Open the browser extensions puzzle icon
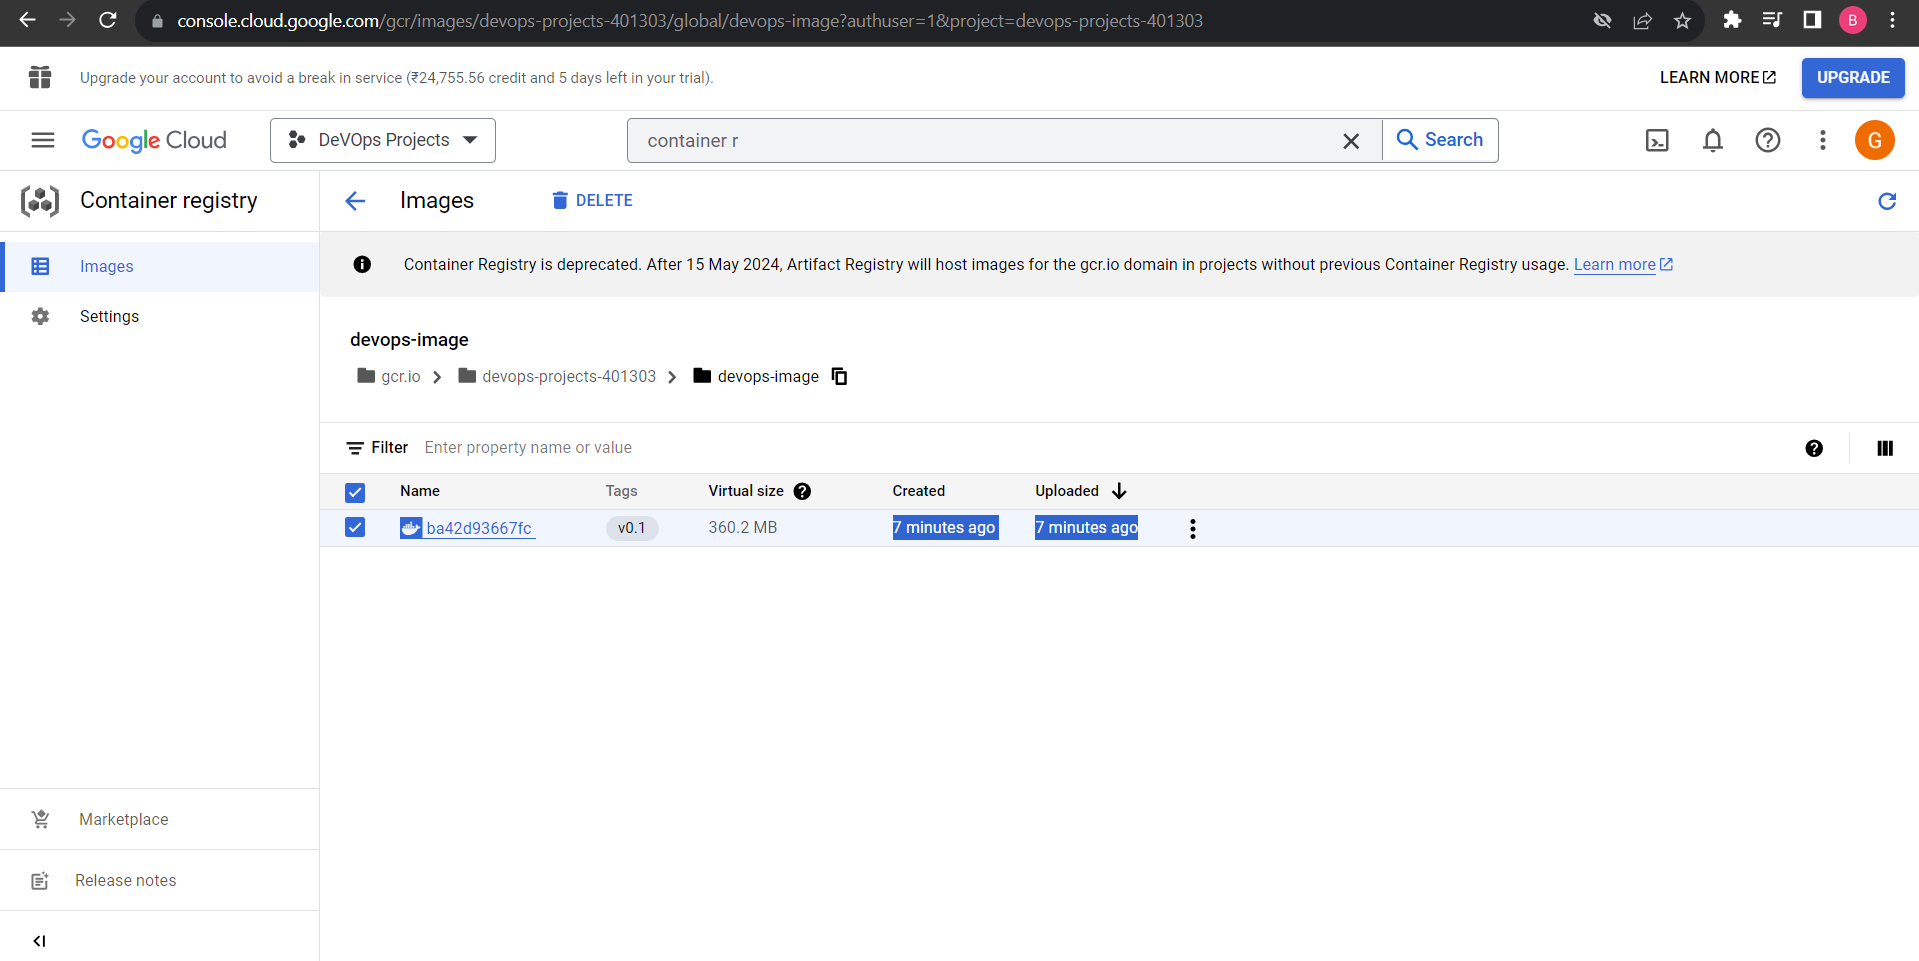Screen dimensions: 1919x961 pos(1732,20)
